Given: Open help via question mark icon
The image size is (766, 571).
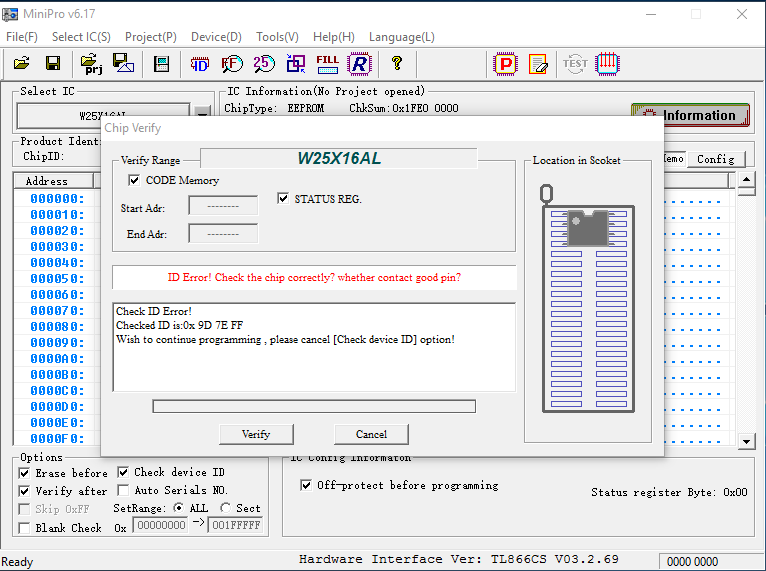Looking at the screenshot, I should click(397, 63).
